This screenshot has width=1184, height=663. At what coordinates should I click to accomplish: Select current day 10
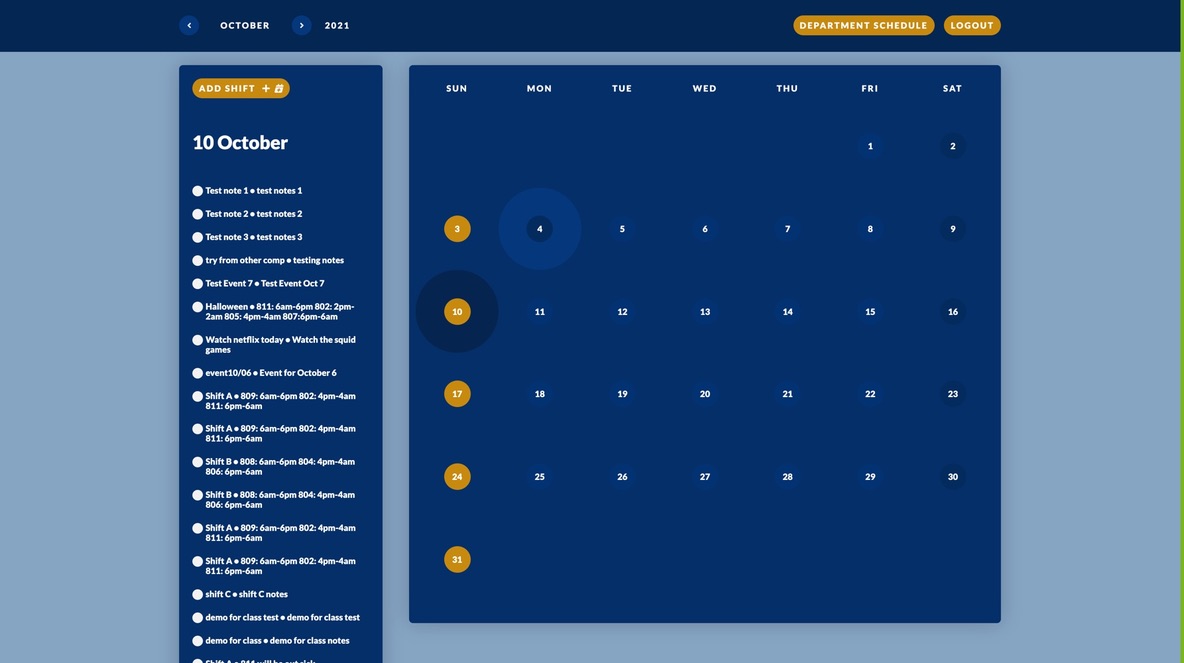[457, 312]
